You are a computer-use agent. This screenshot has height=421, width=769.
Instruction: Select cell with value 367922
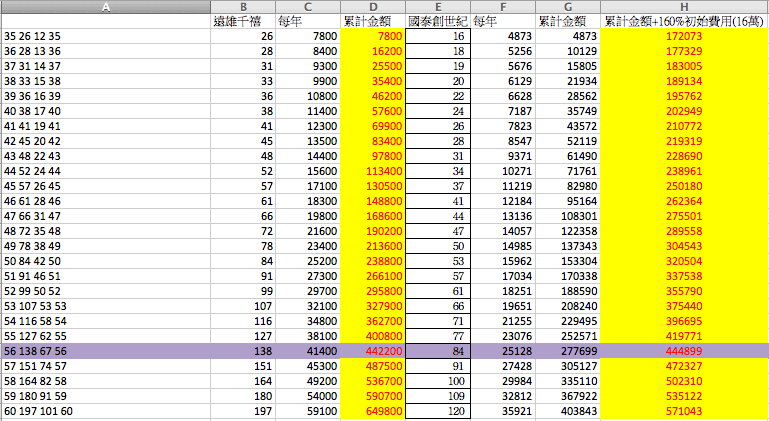point(568,396)
